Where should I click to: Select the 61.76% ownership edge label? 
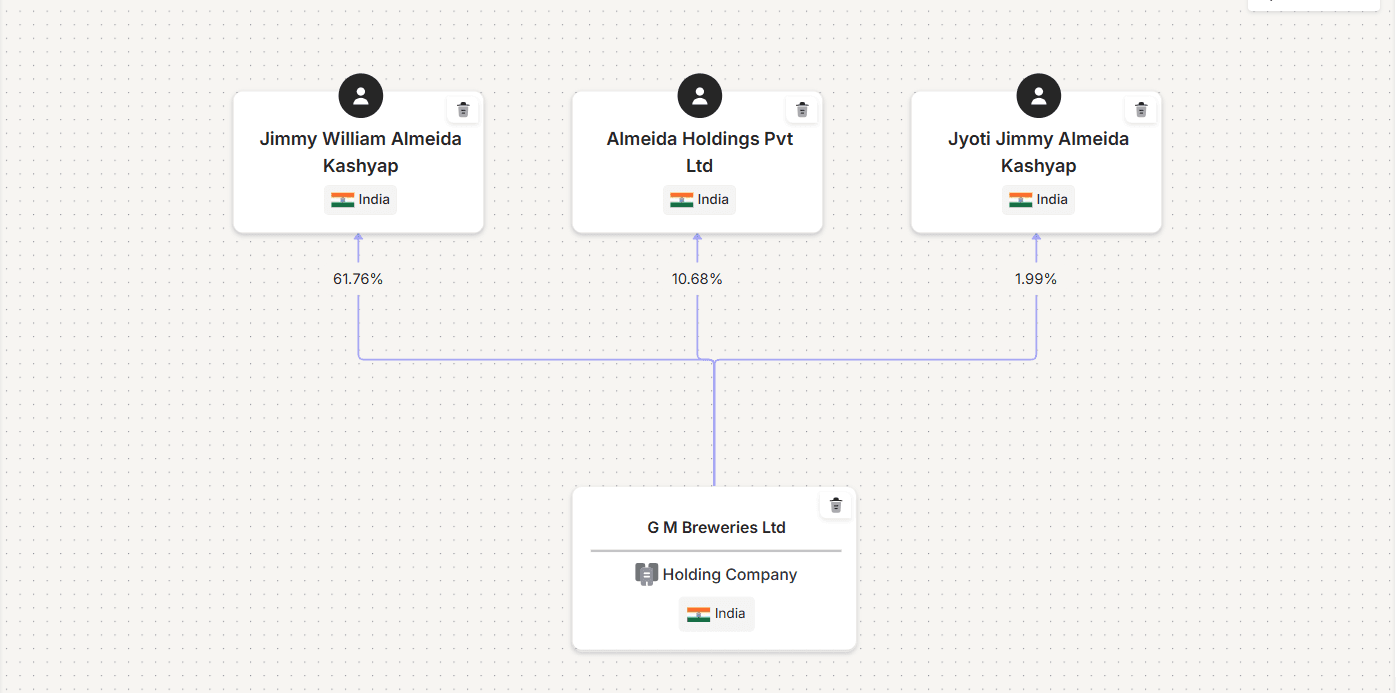[358, 279]
